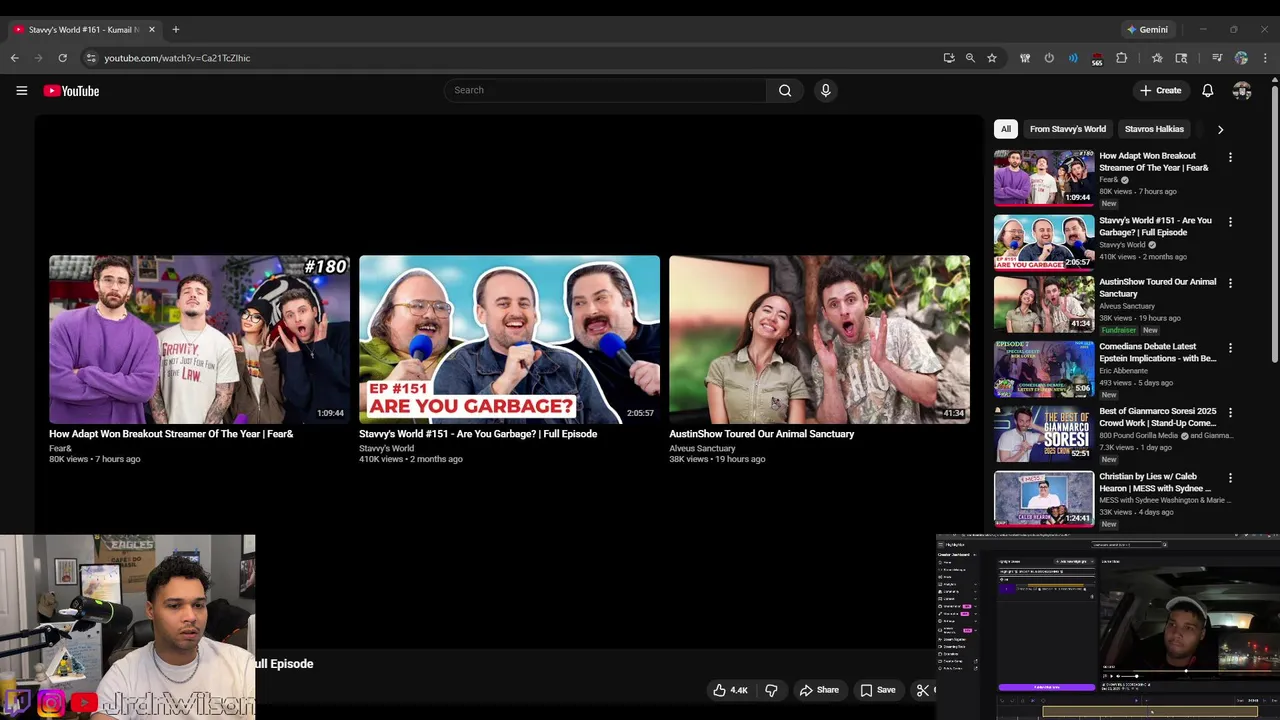Open options for sidebar AustinShow Toured video

click(1230, 283)
